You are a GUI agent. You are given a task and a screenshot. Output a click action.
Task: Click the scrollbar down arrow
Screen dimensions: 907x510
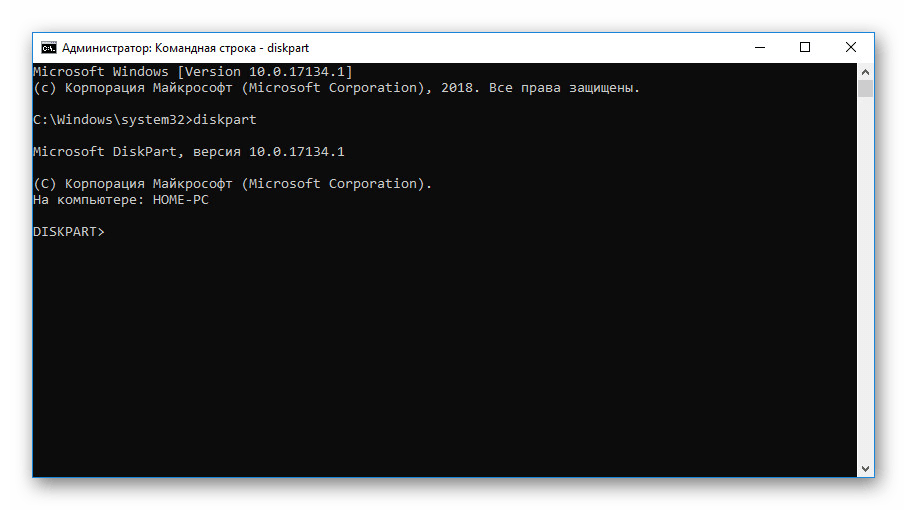point(865,469)
